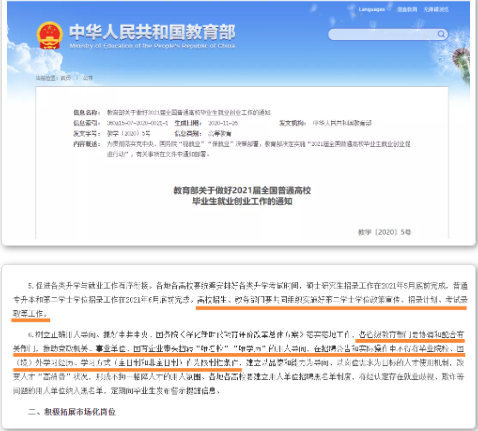Click the underlined text in paragraph 5
This screenshot has width=478, height=431.
pos(332,300)
